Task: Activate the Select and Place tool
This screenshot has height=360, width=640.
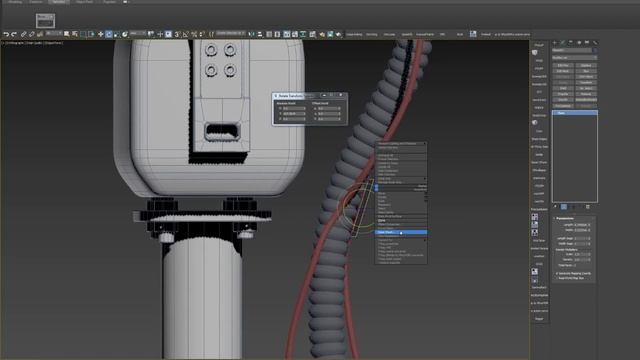Action: (x=125, y=34)
